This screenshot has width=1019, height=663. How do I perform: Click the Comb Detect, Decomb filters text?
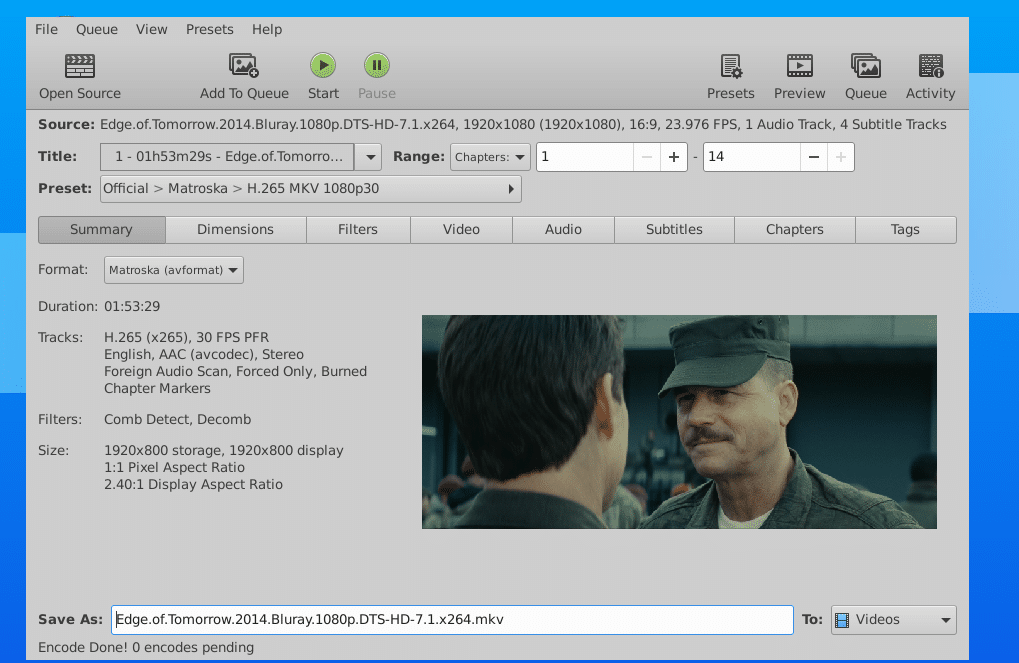(x=177, y=419)
